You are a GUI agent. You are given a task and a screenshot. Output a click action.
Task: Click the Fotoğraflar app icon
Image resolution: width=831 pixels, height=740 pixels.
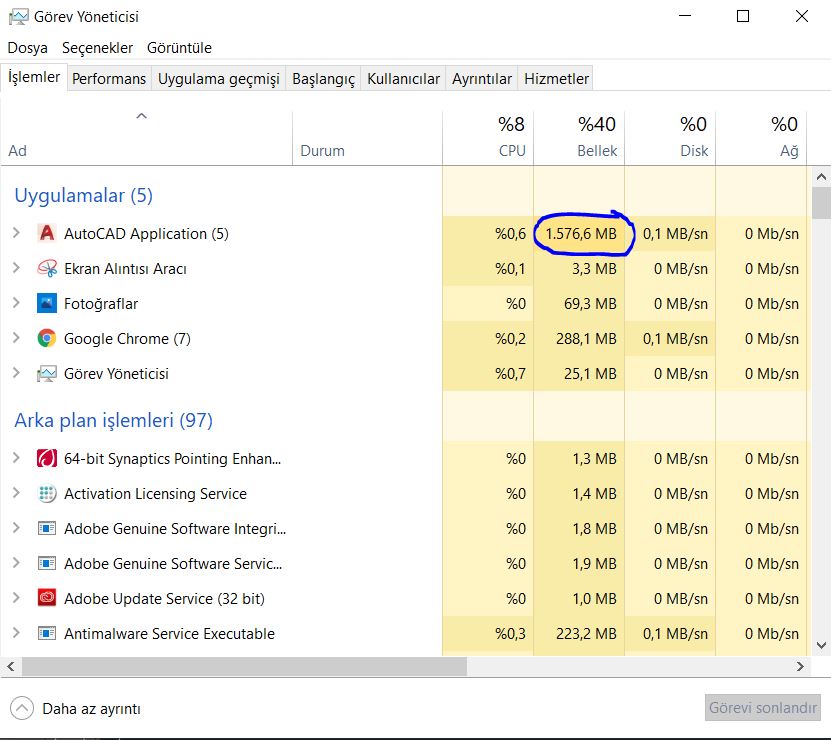point(46,304)
